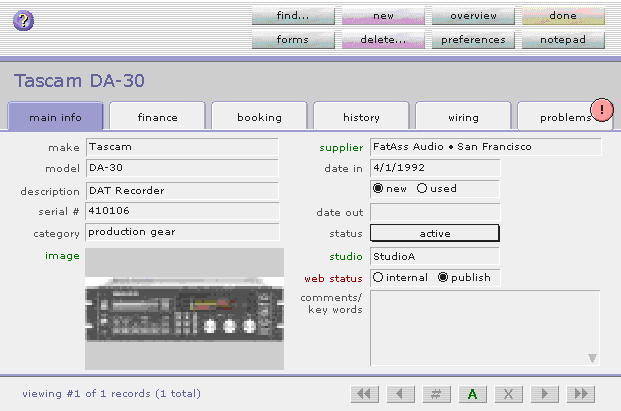This screenshot has height=411, width=621.
Task: Click the serial # field 410106
Action: point(182,211)
